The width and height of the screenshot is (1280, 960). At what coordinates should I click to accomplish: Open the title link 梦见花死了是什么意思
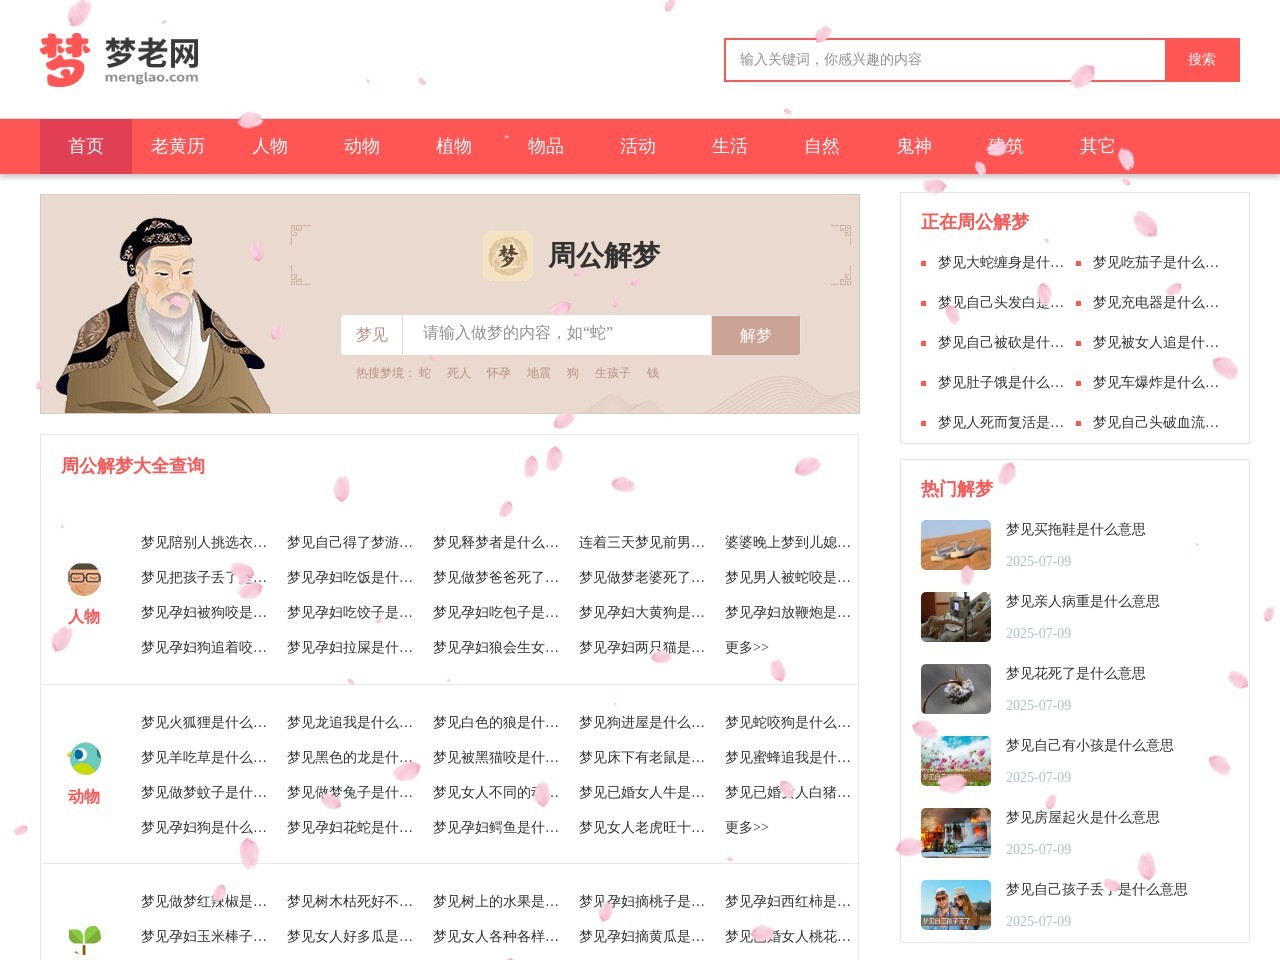click(1076, 674)
